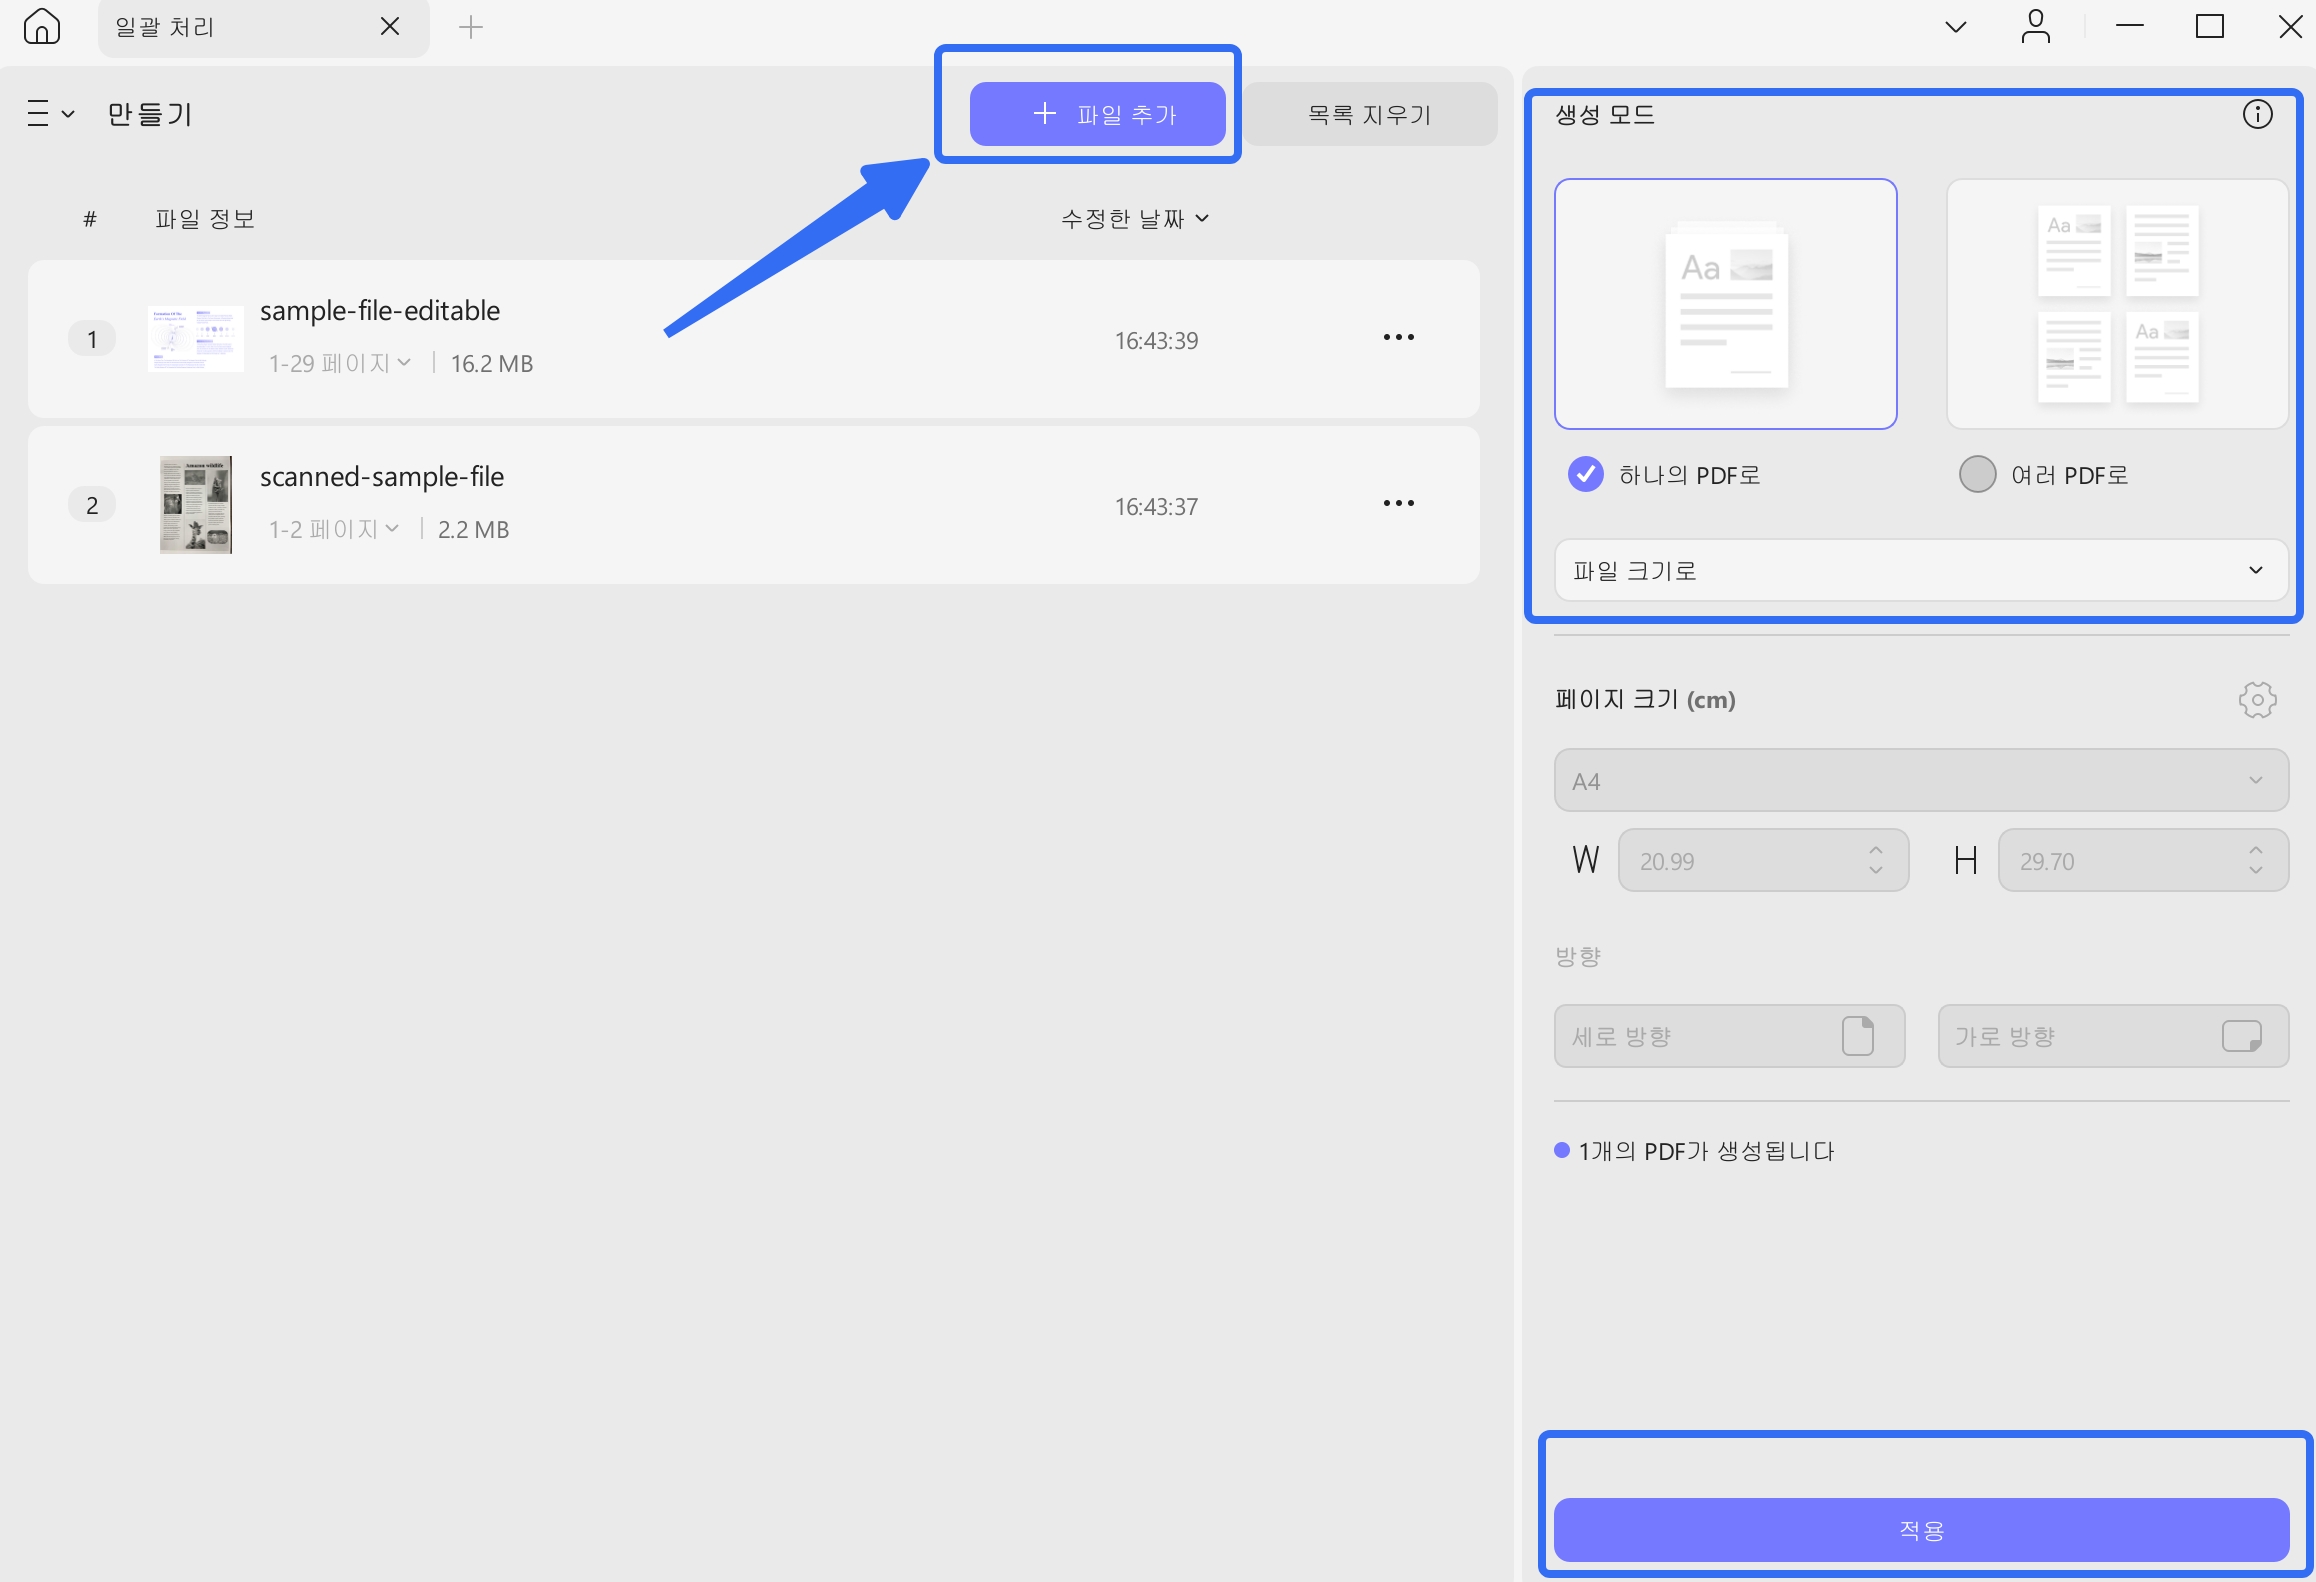Click the 2.2 MB file size
Viewport: 2316px width, 1582px height.
pos(474,529)
